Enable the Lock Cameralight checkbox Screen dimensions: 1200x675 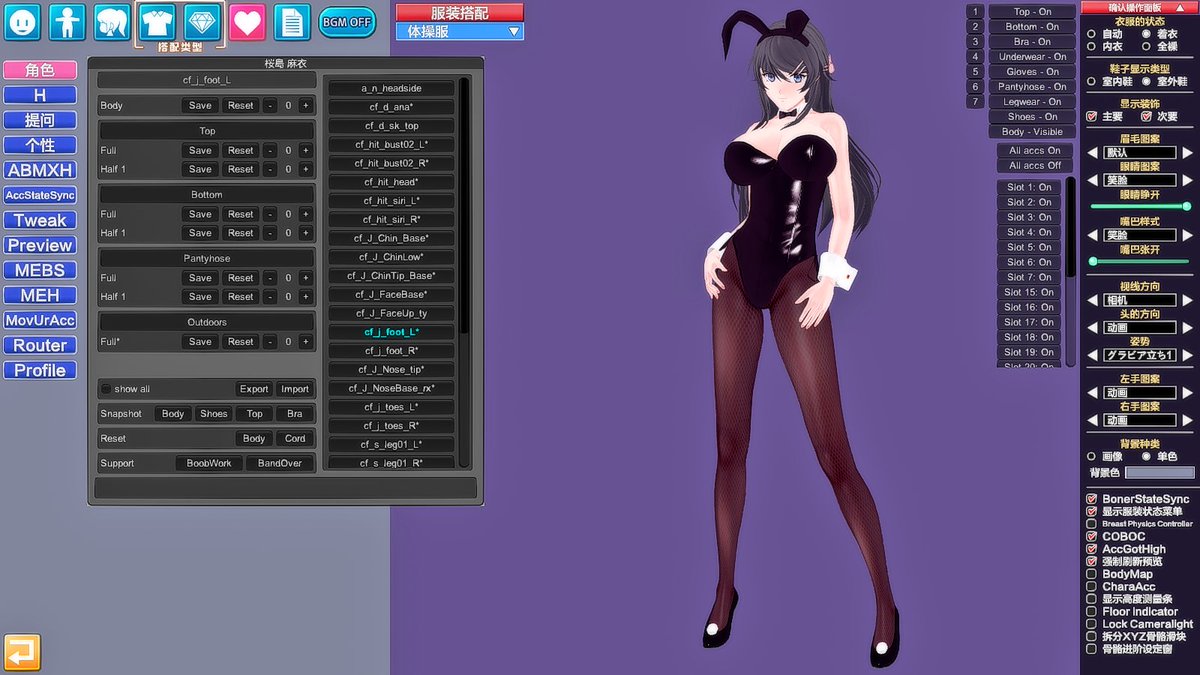coord(1092,624)
